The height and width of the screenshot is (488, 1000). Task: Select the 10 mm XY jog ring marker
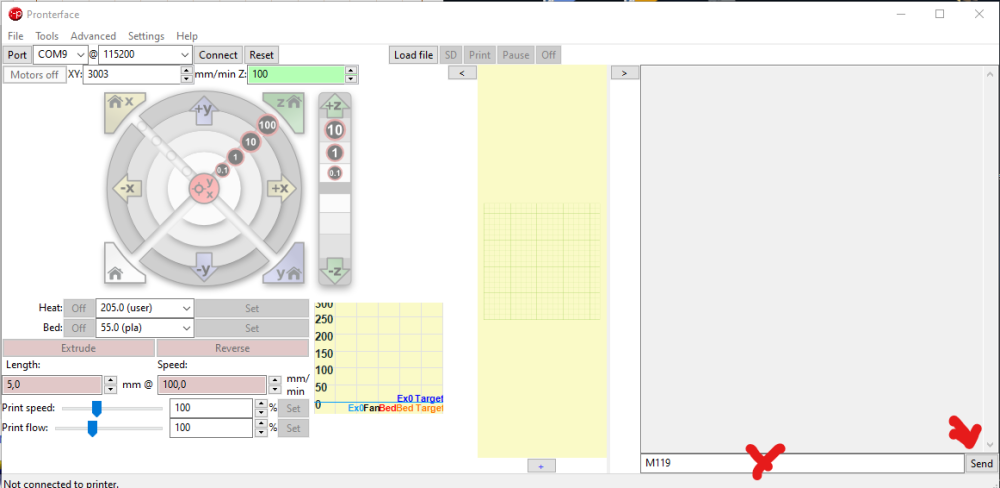pyautogui.click(x=251, y=142)
